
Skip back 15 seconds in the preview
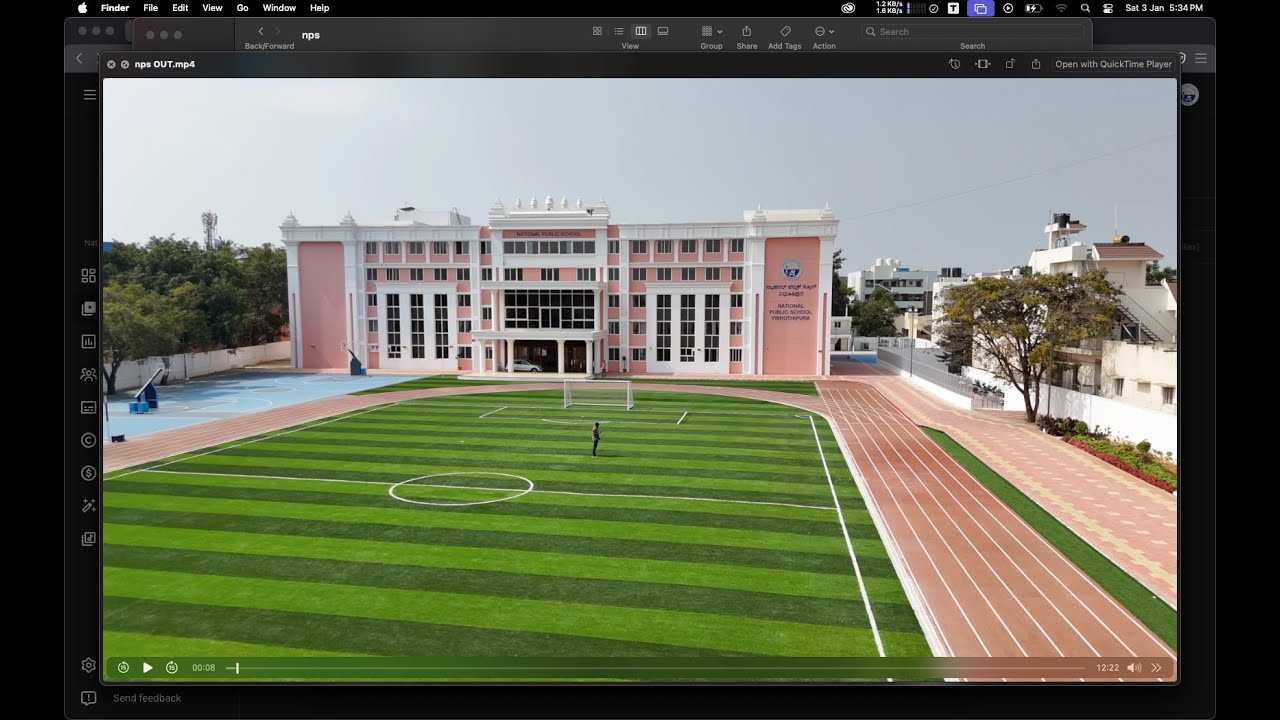(123, 667)
